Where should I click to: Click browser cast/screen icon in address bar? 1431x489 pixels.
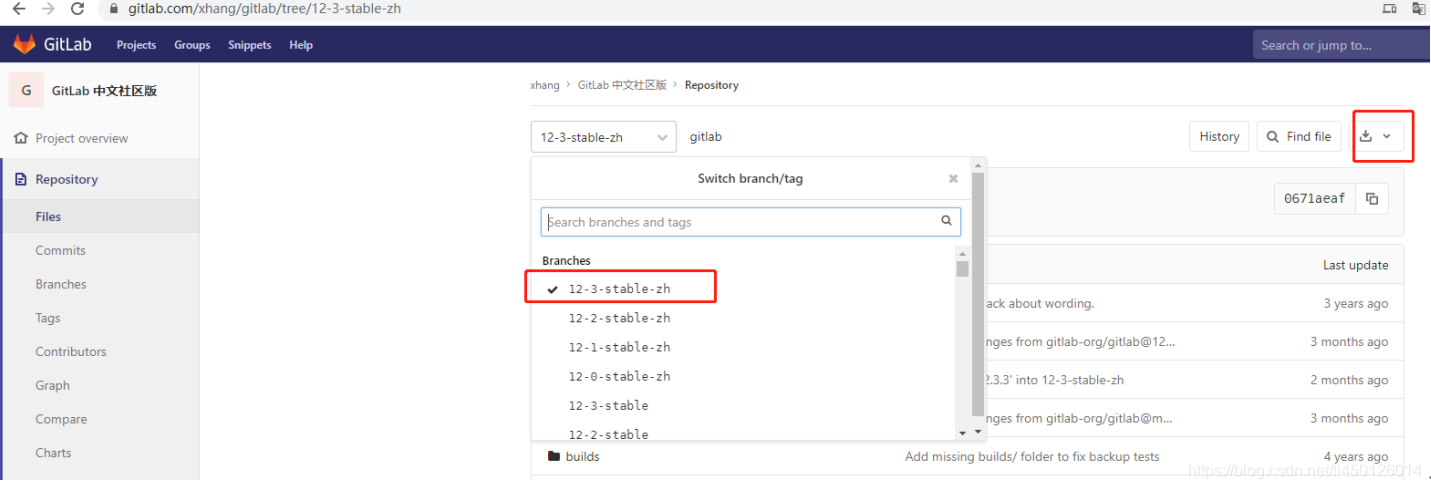pyautogui.click(x=1390, y=9)
